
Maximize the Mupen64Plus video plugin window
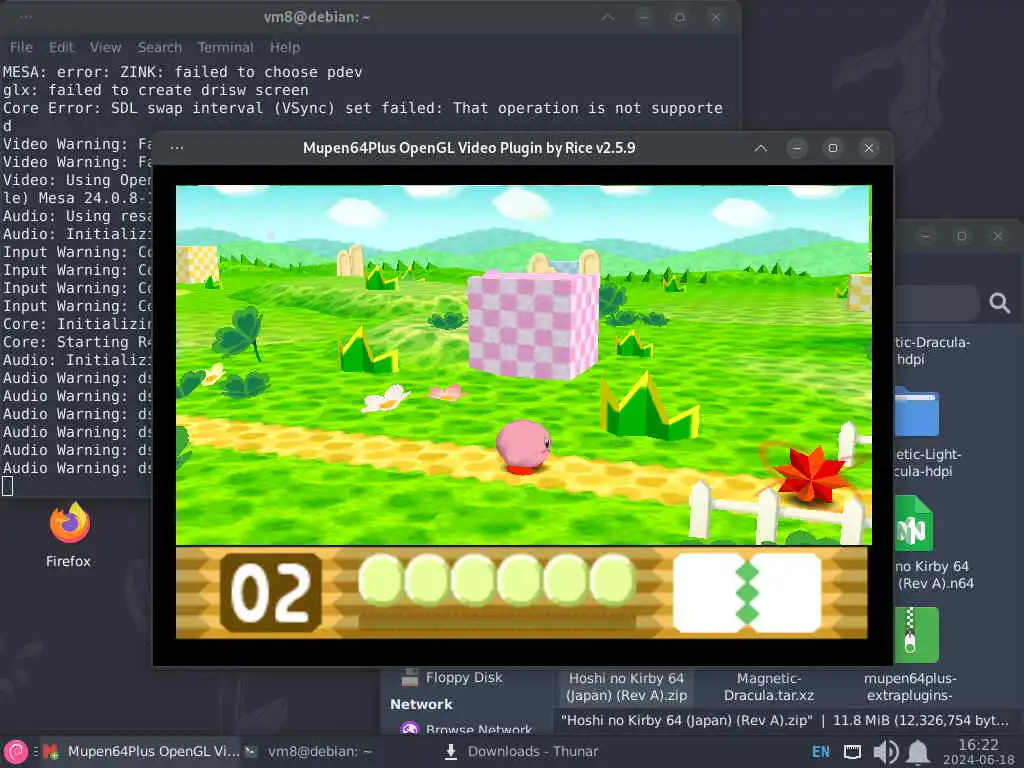833,148
